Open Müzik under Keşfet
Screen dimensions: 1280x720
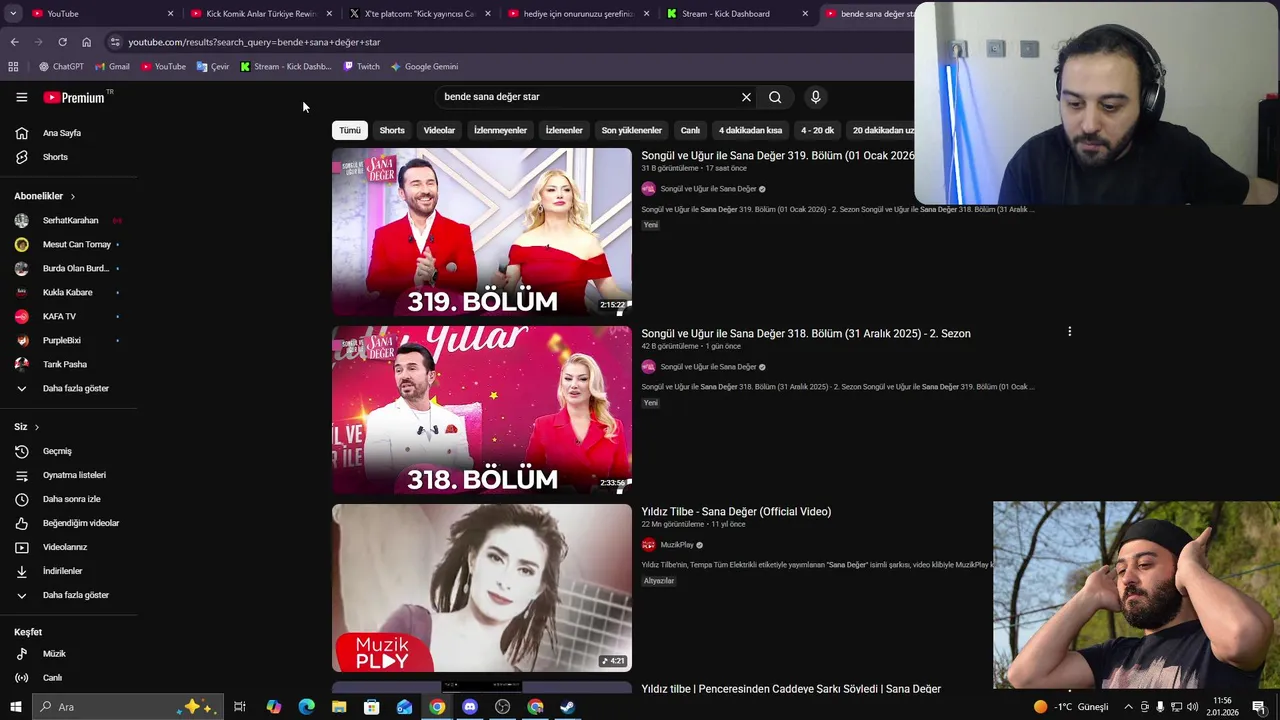pos(54,654)
